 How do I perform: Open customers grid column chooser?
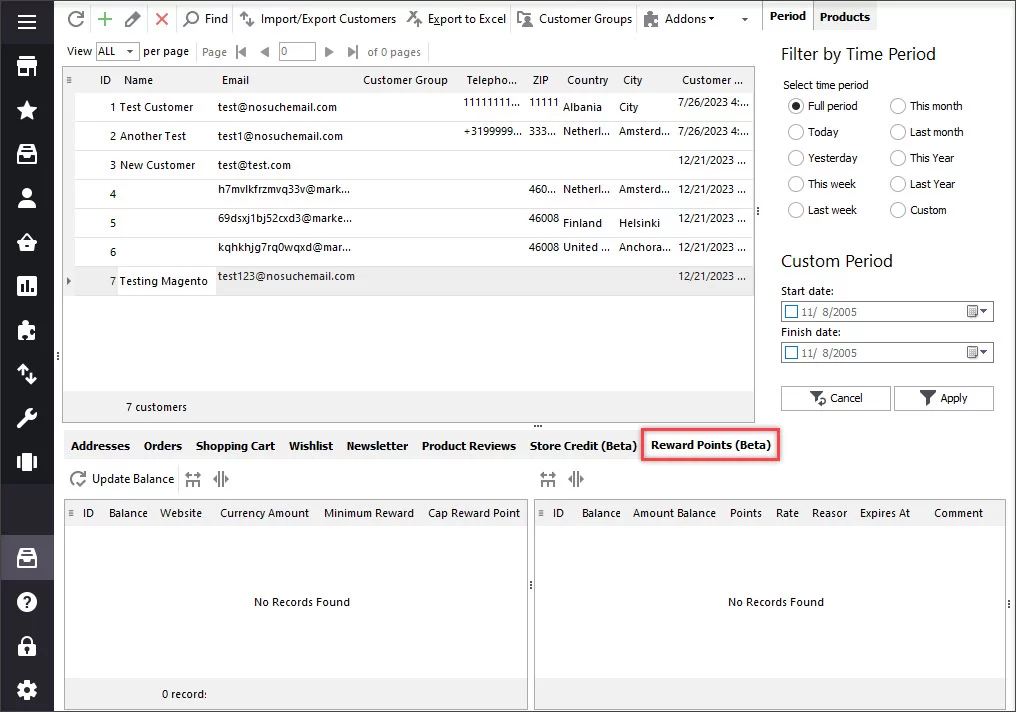coord(69,80)
